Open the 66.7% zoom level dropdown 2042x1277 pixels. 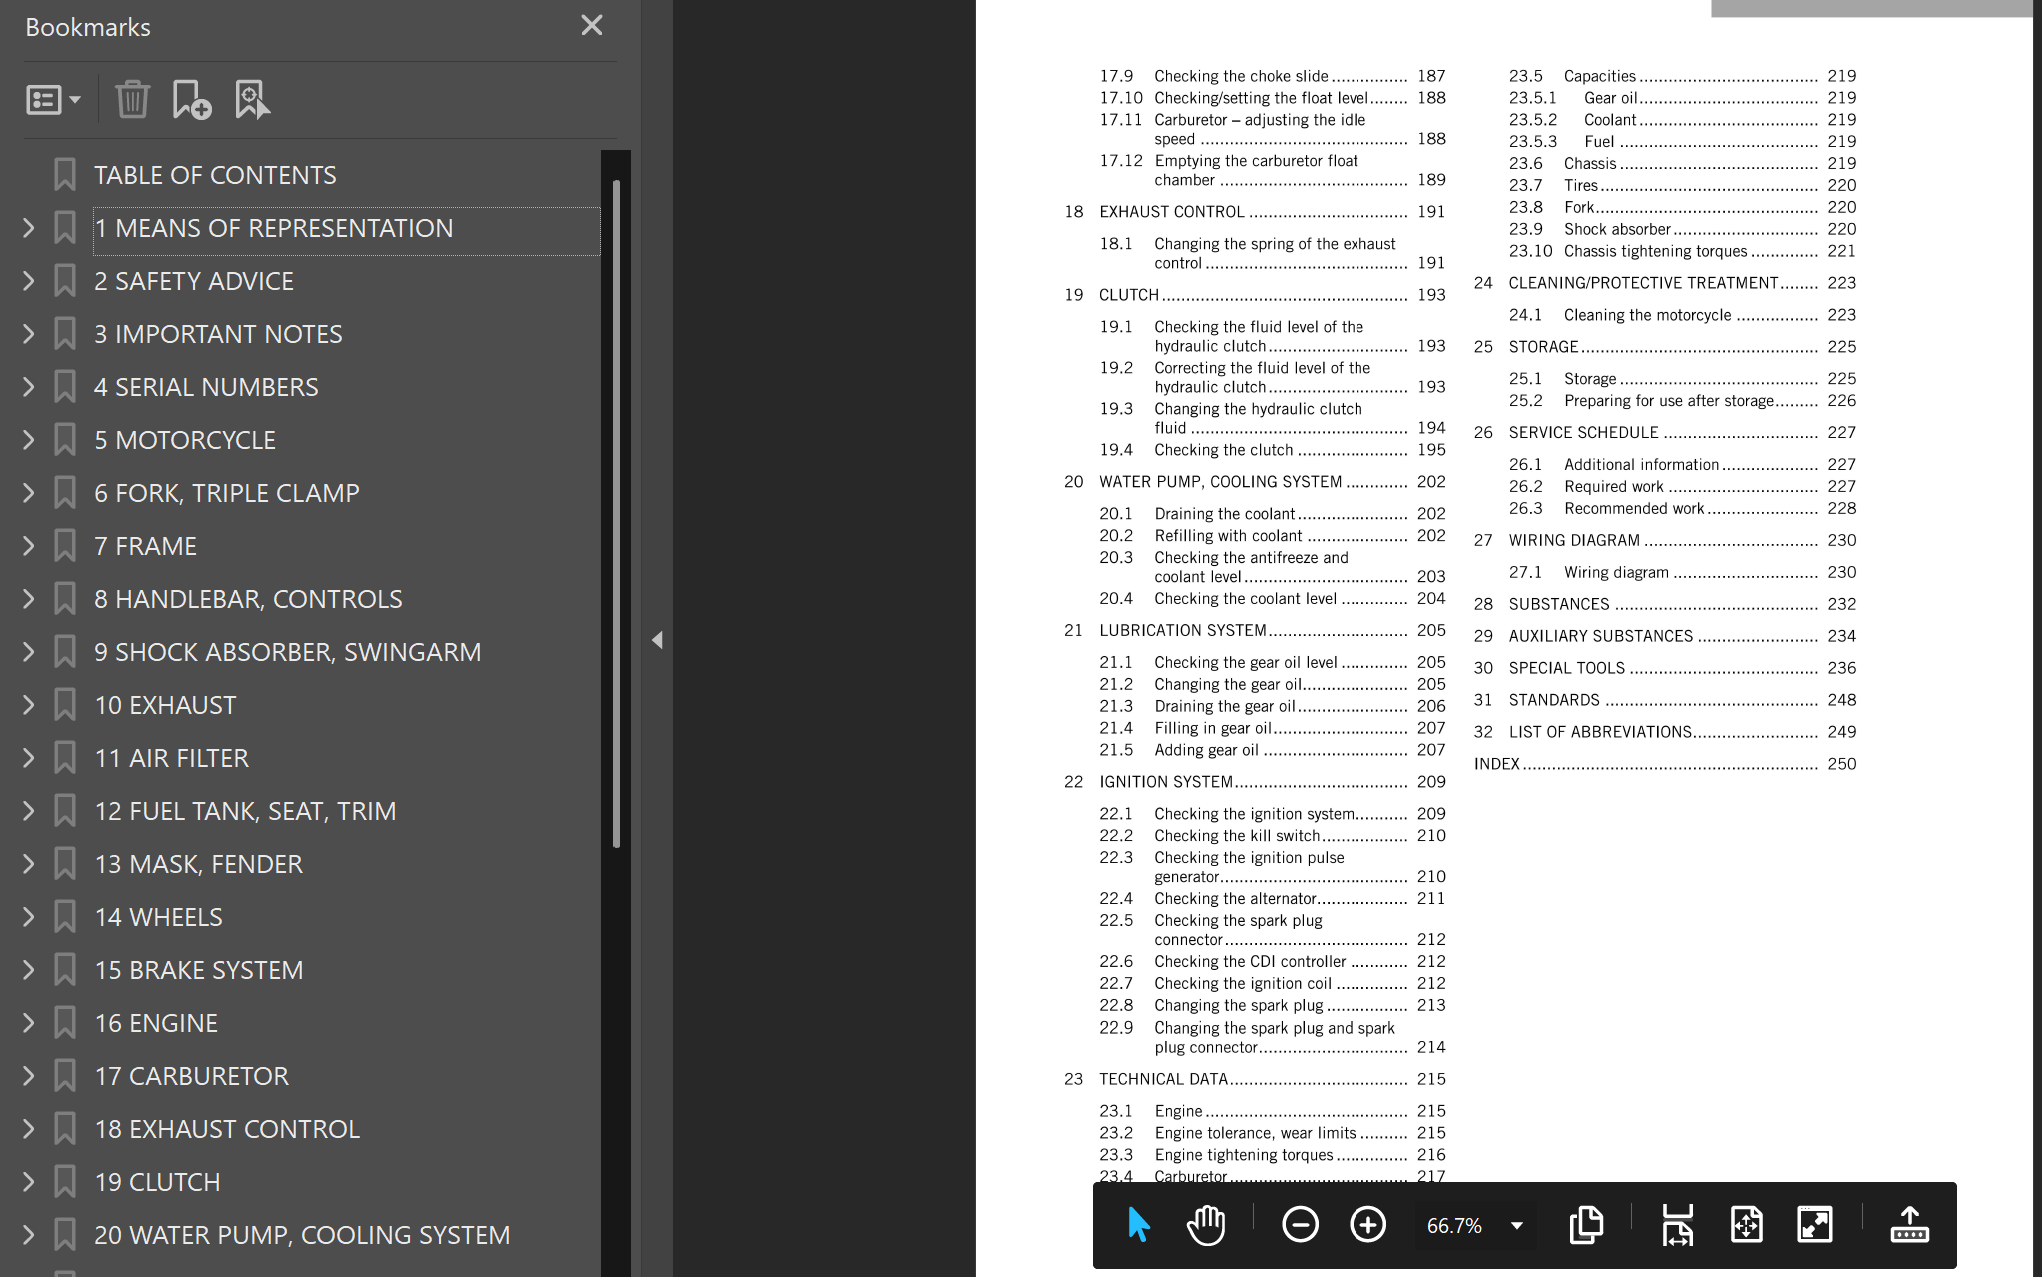click(1517, 1225)
